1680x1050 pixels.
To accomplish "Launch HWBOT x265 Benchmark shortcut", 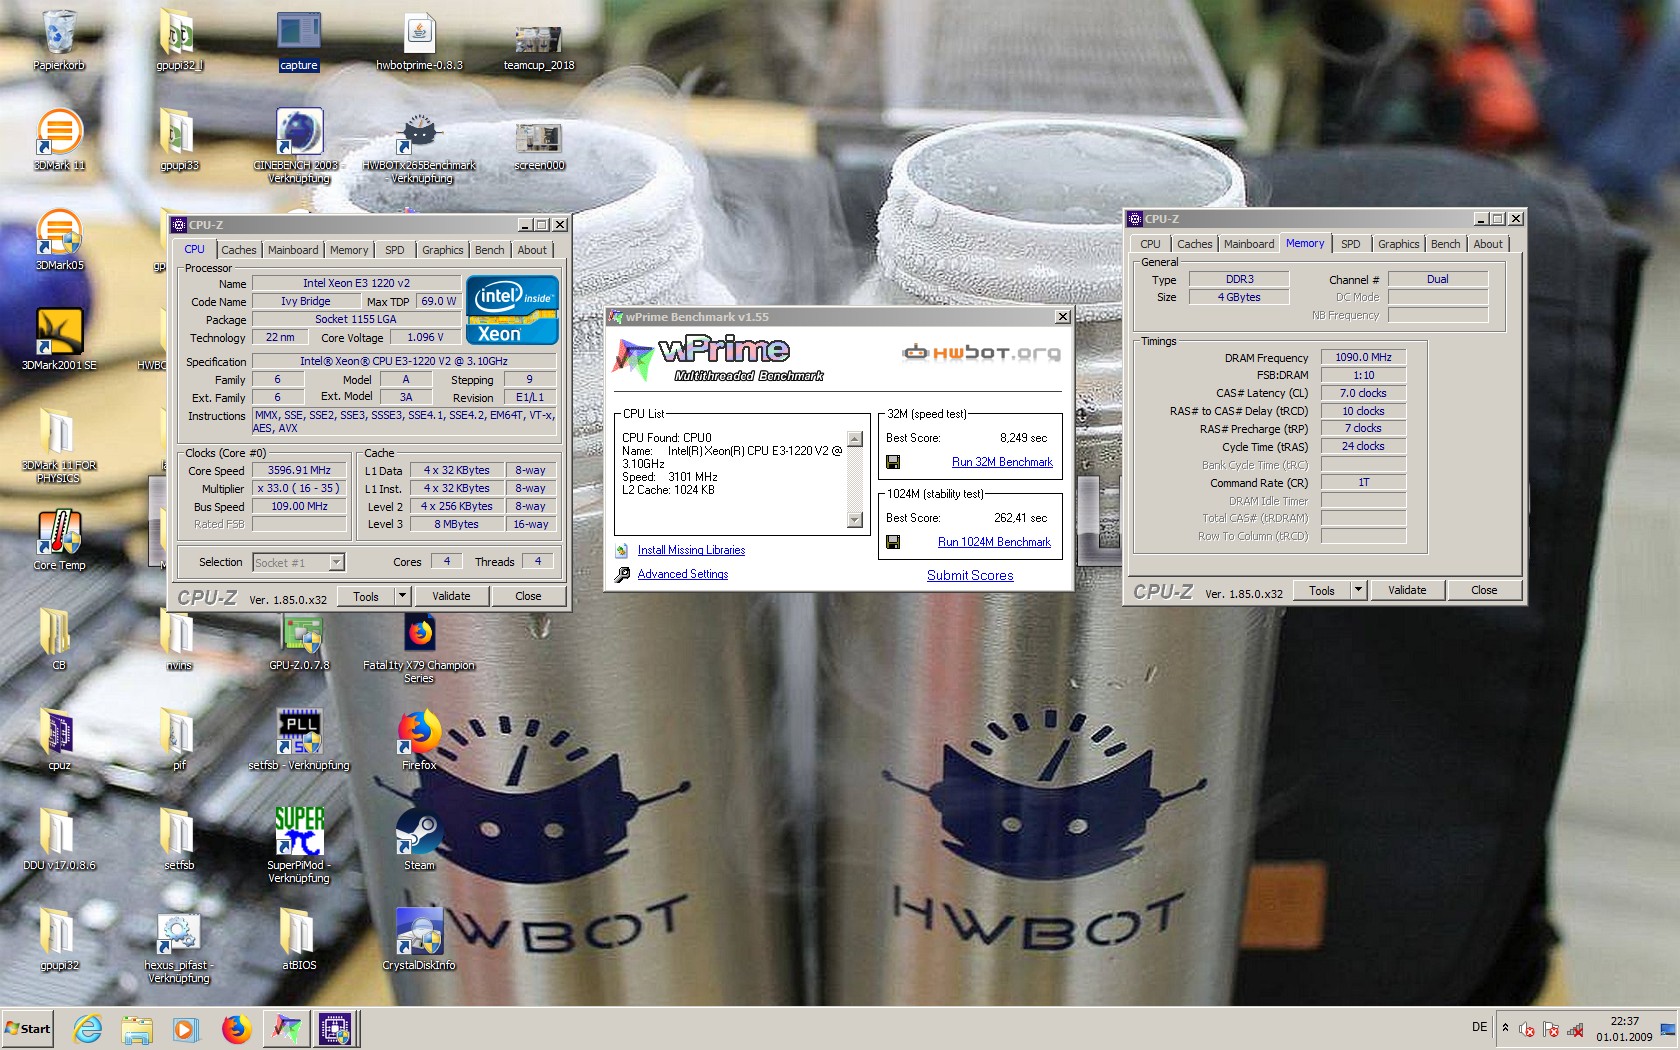I will (x=419, y=146).
